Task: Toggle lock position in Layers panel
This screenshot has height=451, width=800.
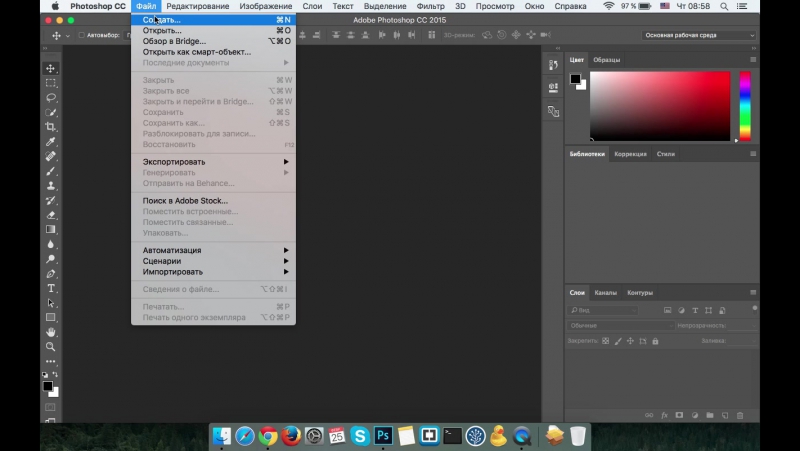Action: 630,341
